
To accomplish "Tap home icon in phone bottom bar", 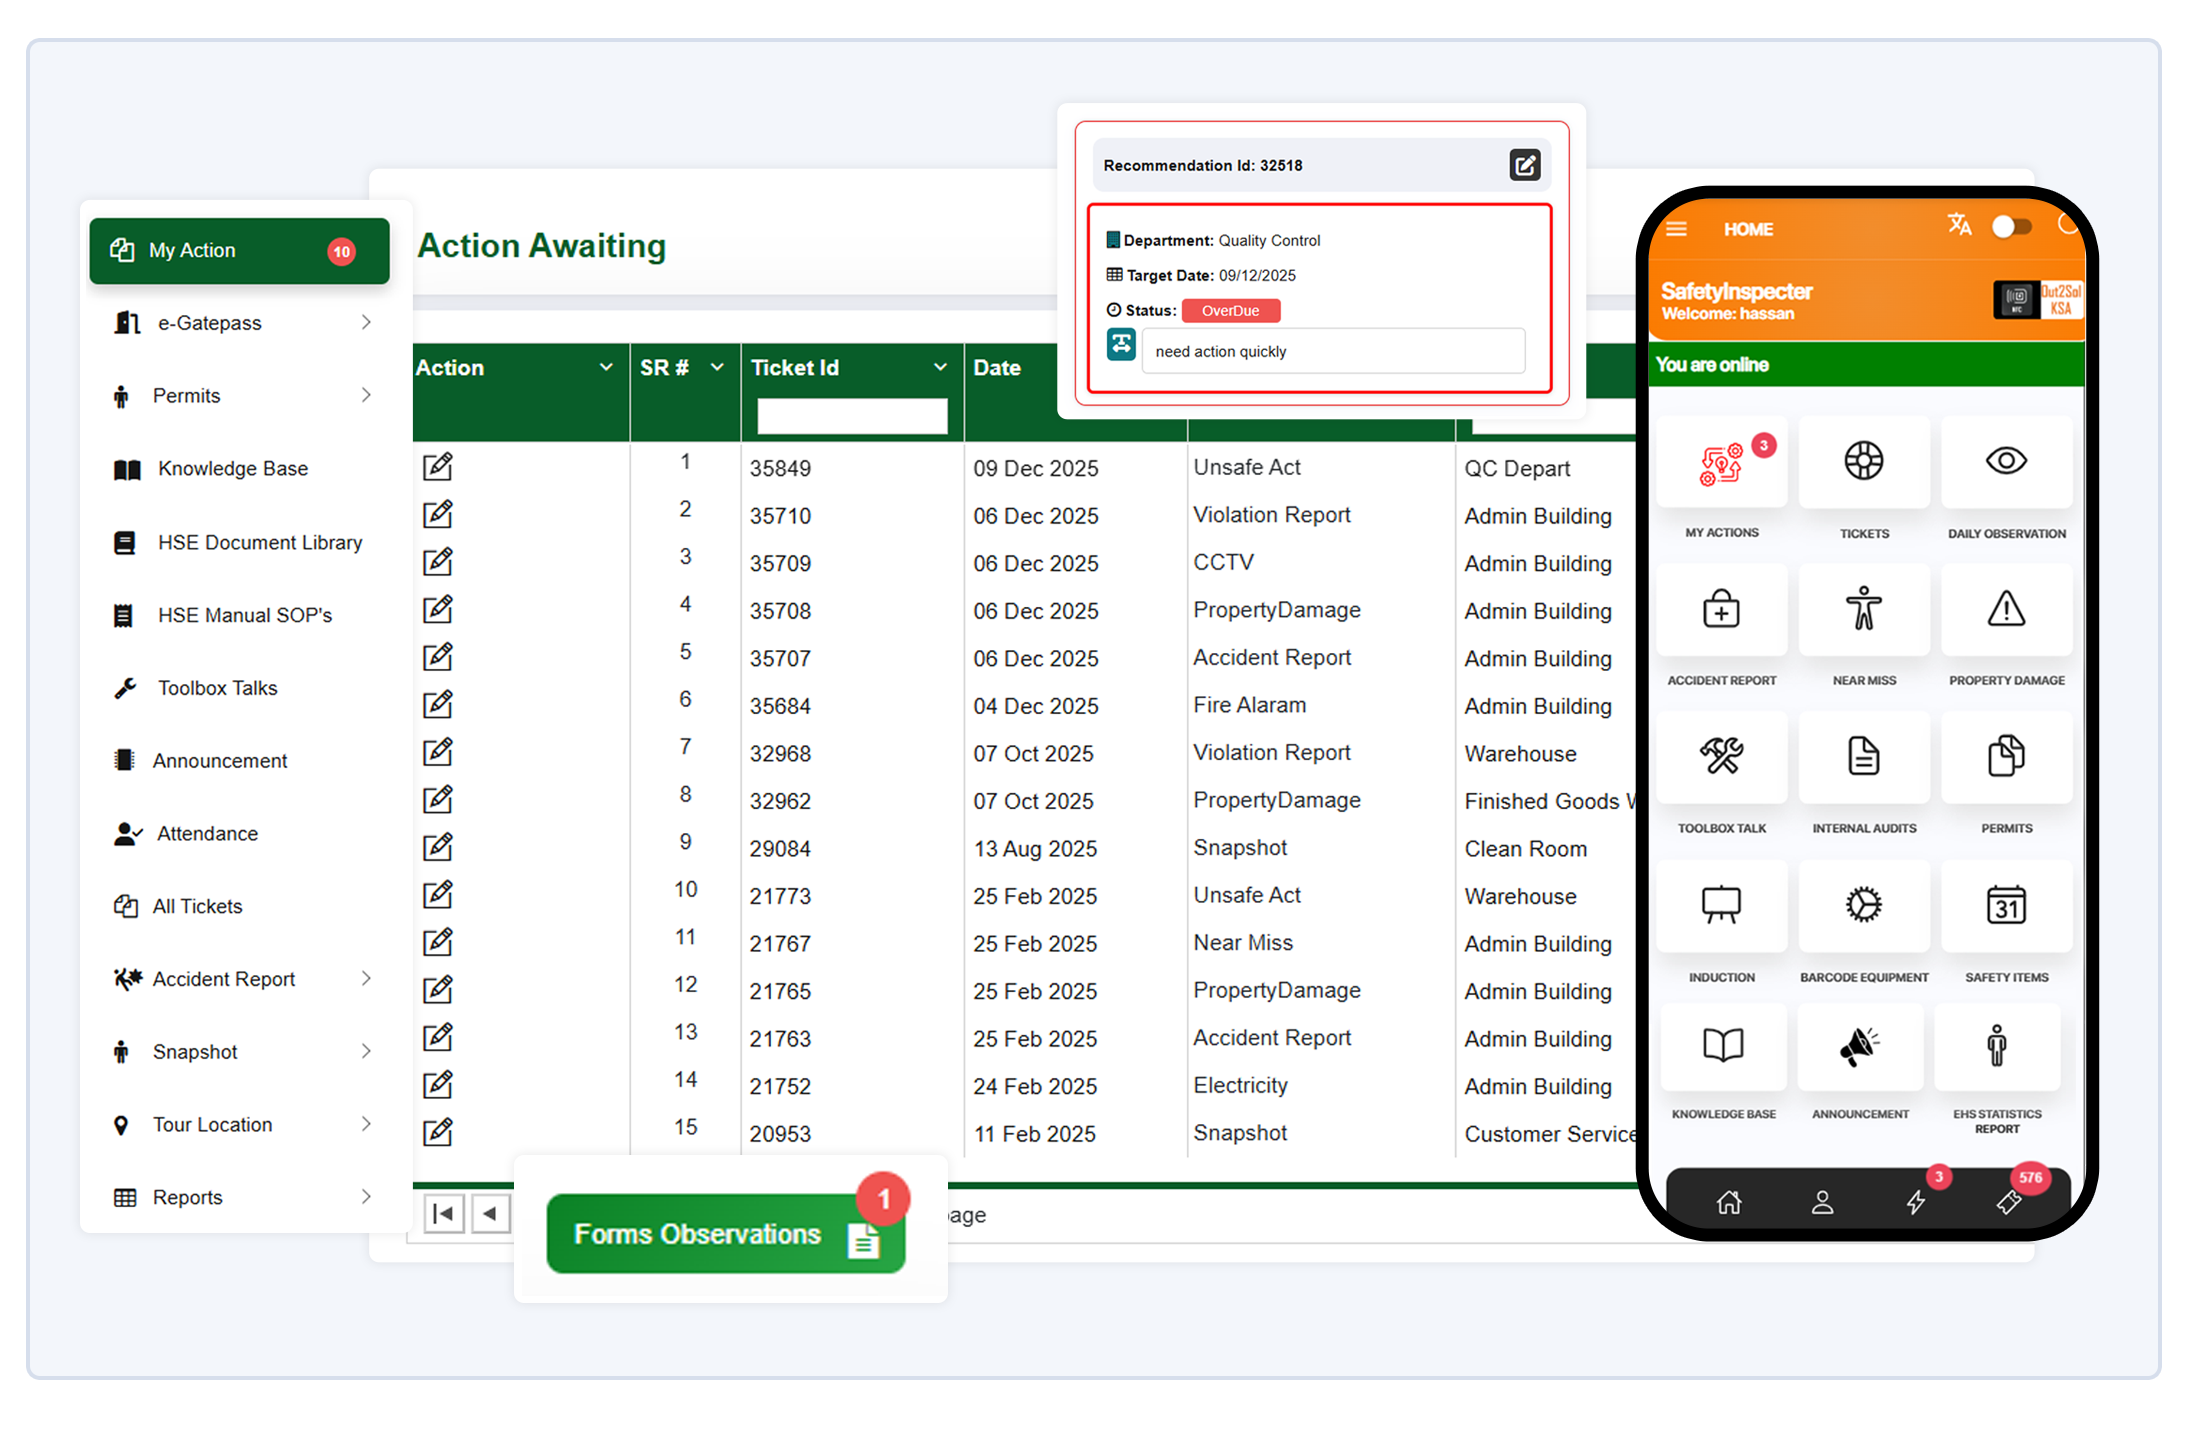I will pos(1729,1202).
